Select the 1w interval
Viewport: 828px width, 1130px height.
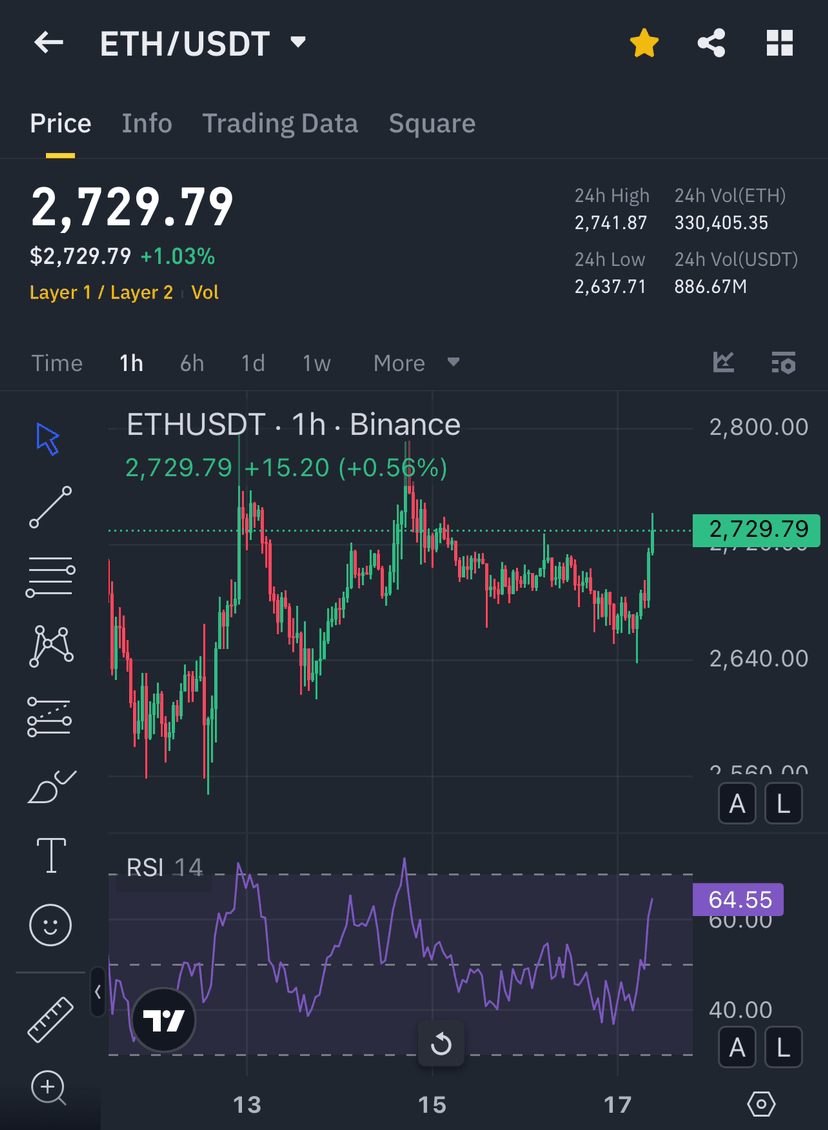tap(316, 363)
